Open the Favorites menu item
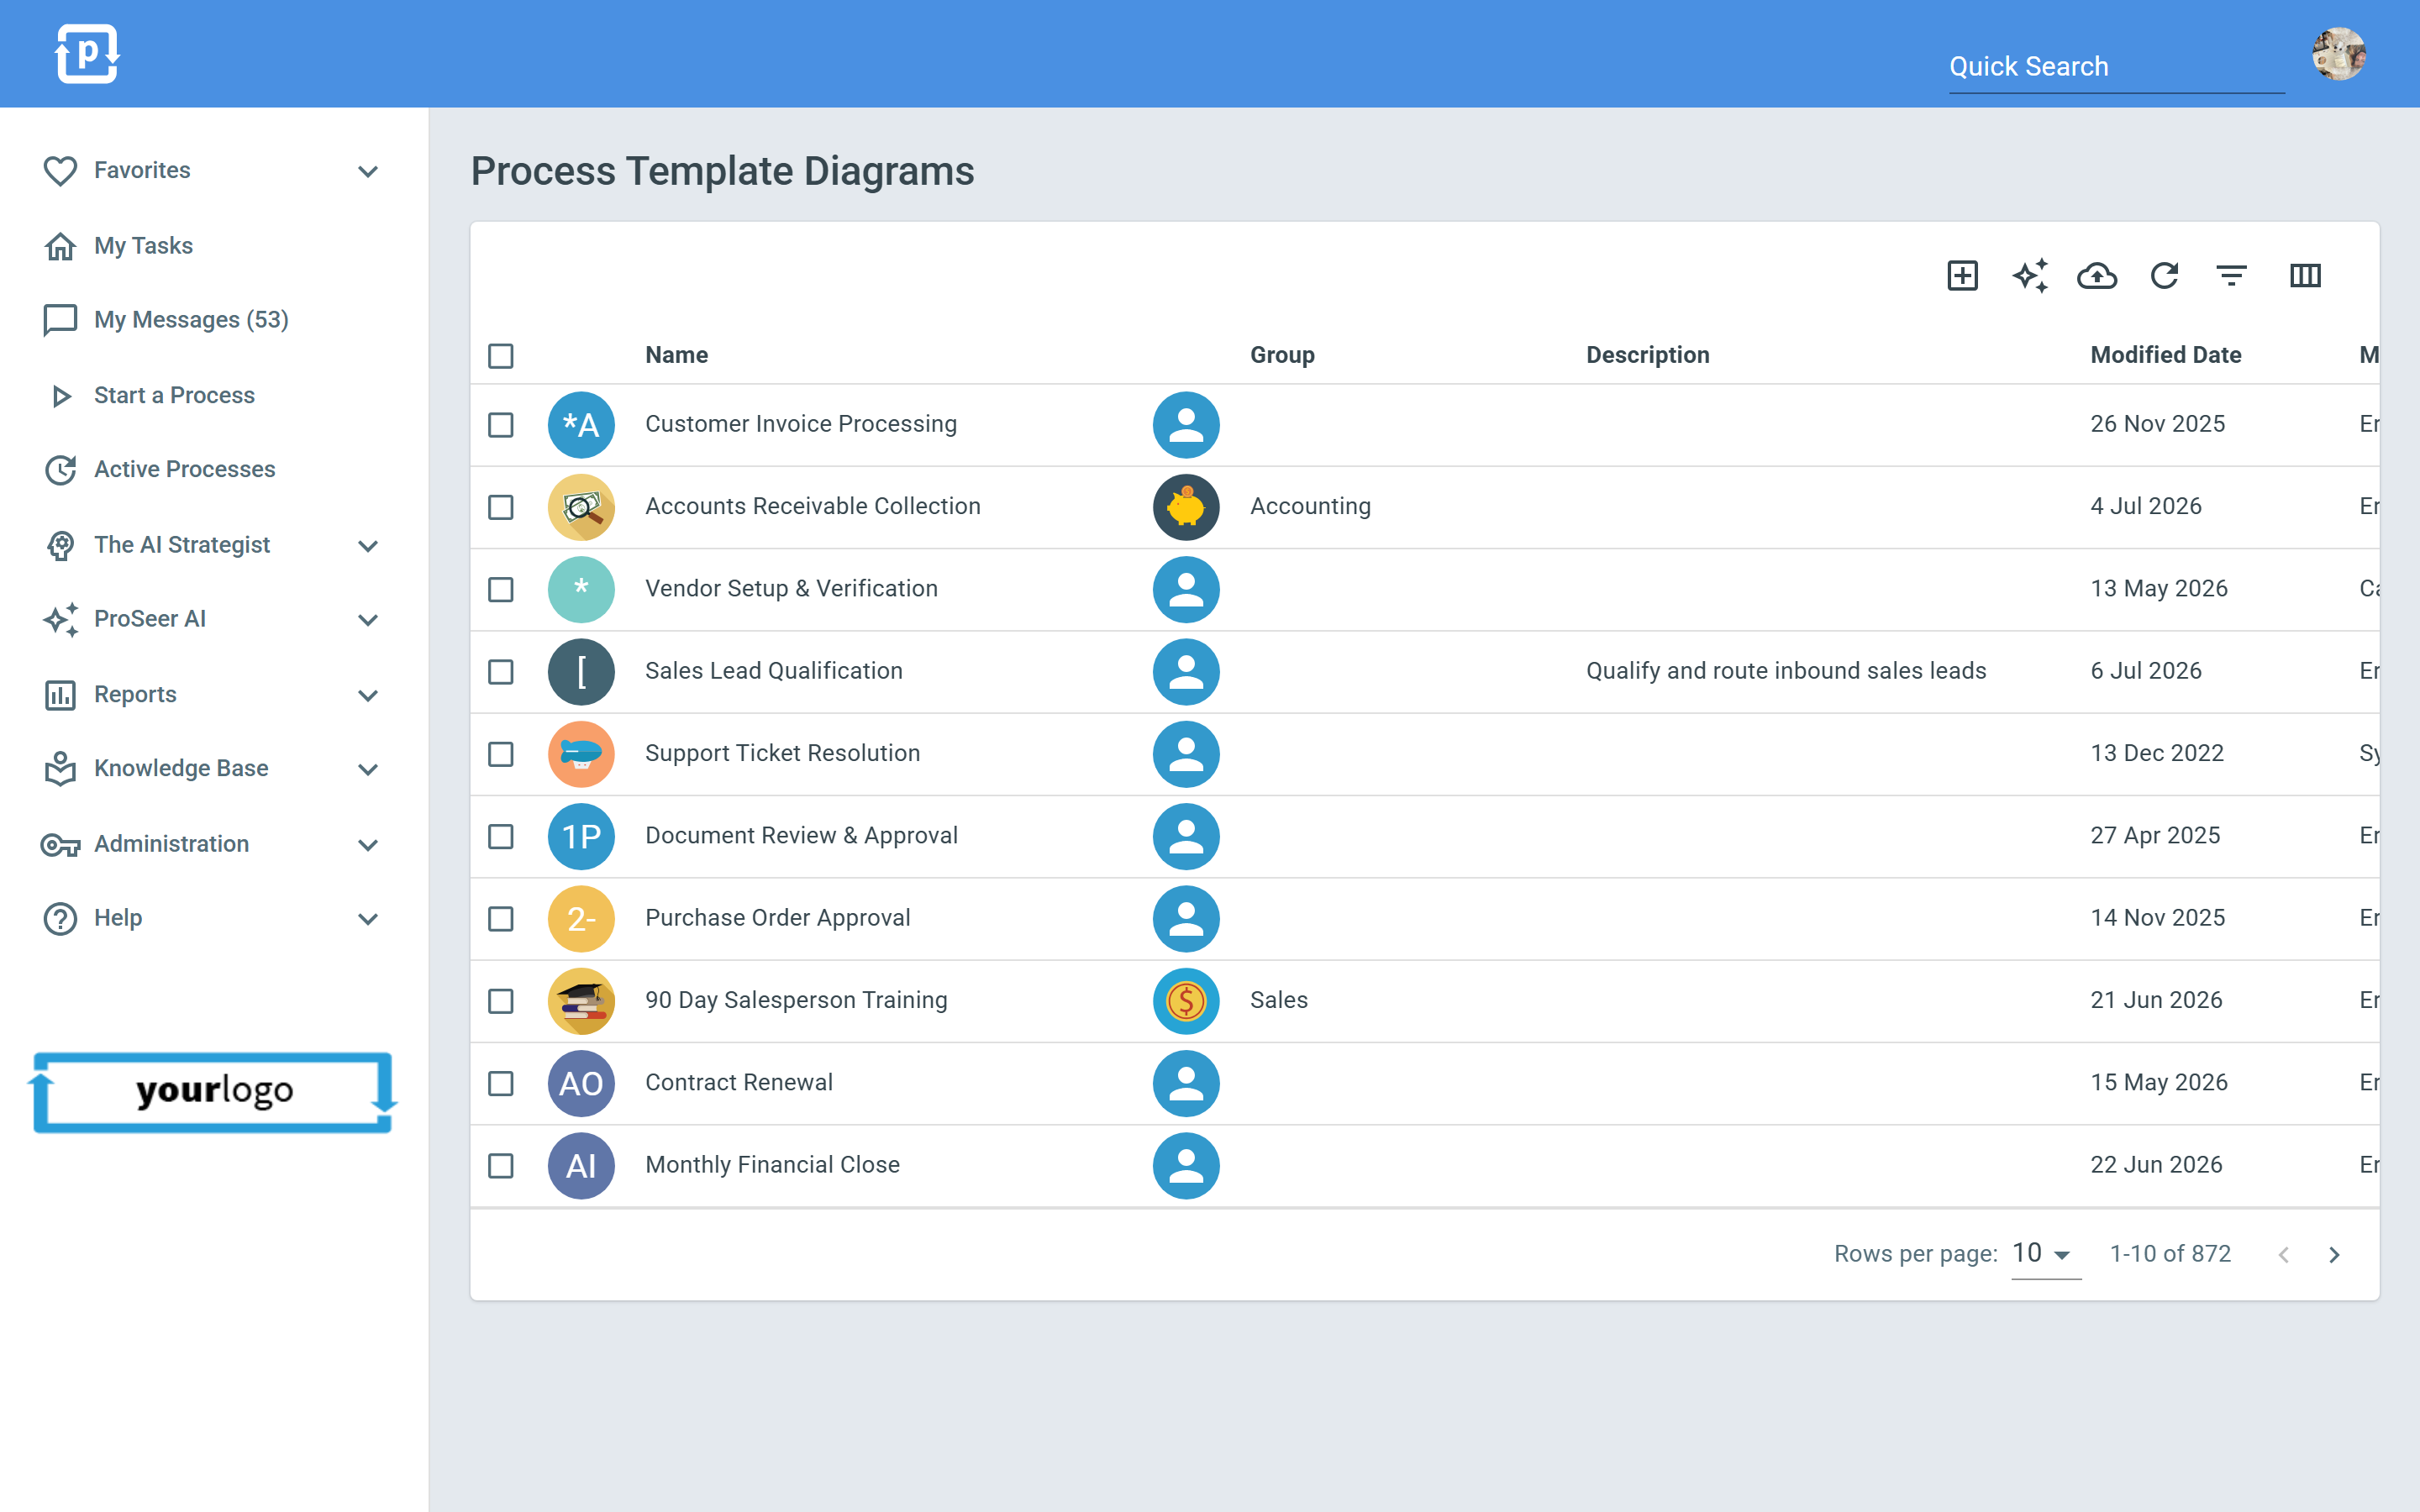Screen dimensions: 2420x1512 point(142,170)
